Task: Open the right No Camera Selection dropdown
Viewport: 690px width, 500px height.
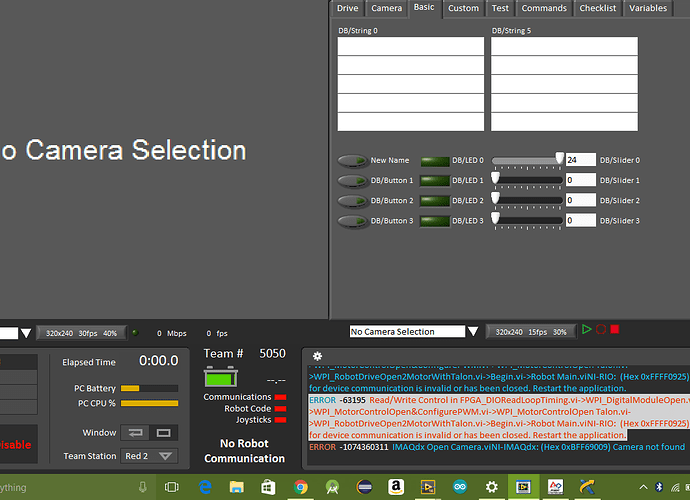Action: point(407,331)
